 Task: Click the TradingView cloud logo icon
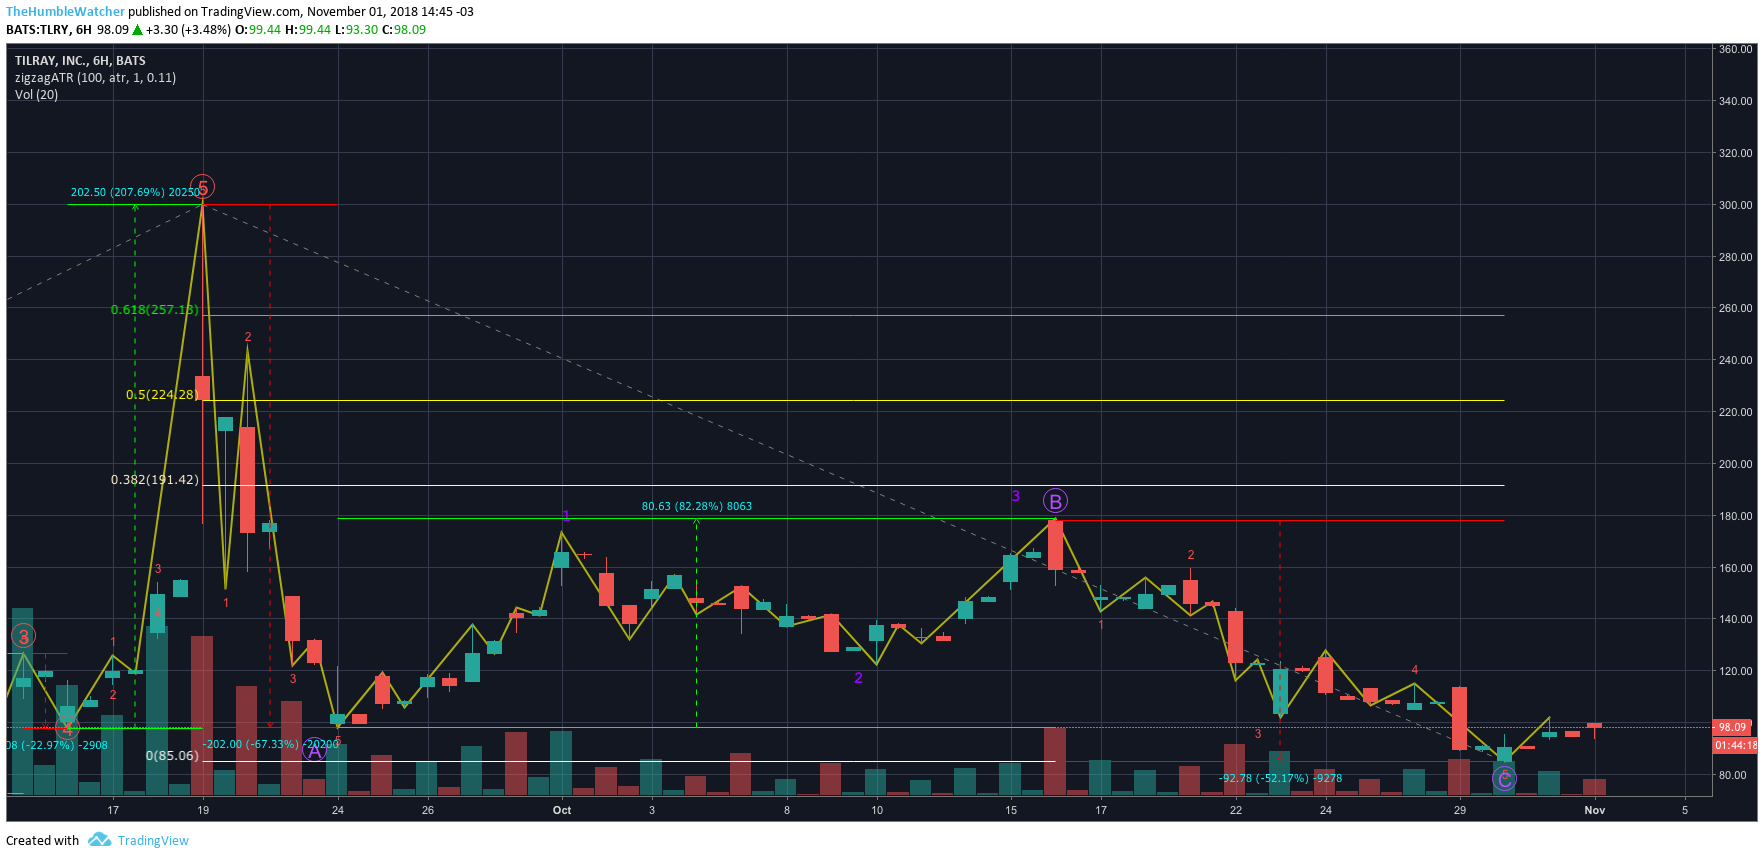coord(99,840)
